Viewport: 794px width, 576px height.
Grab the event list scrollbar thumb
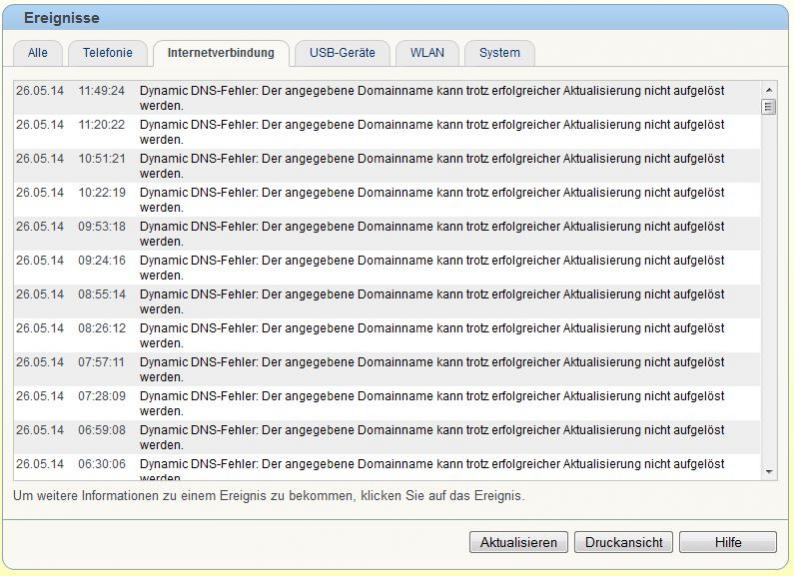(769, 107)
